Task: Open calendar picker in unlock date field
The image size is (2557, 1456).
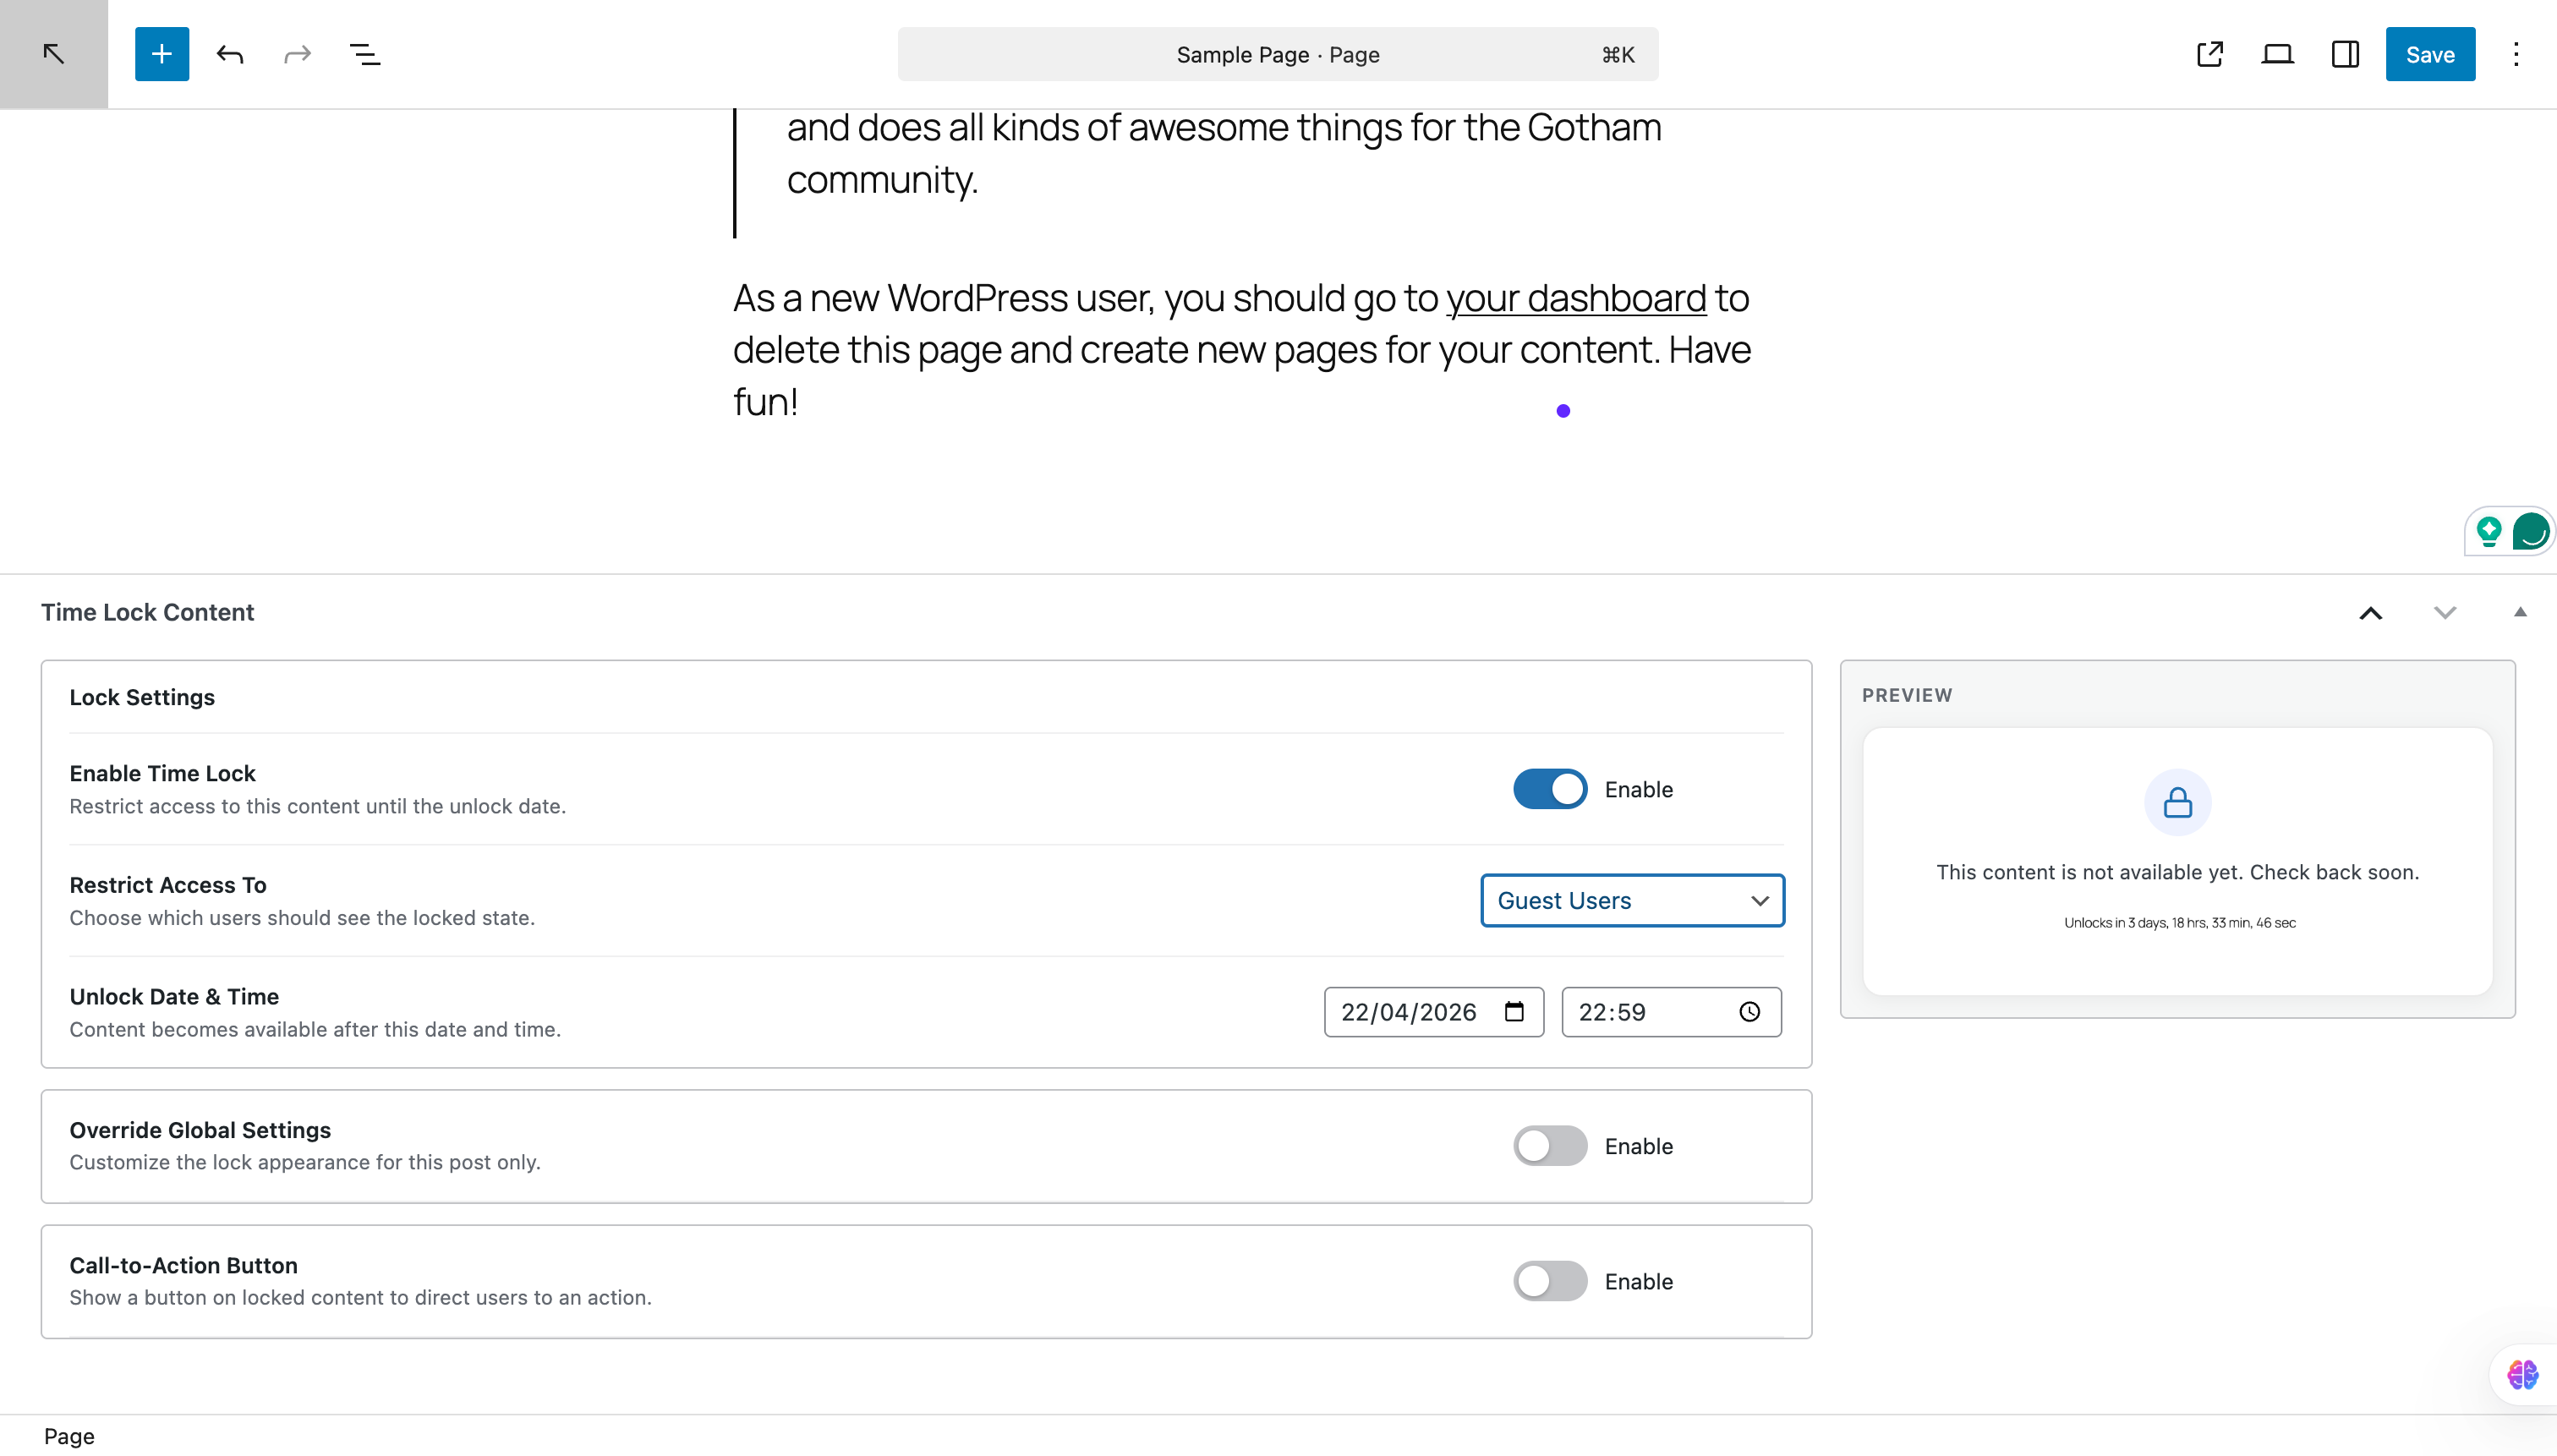Action: tap(1514, 1012)
